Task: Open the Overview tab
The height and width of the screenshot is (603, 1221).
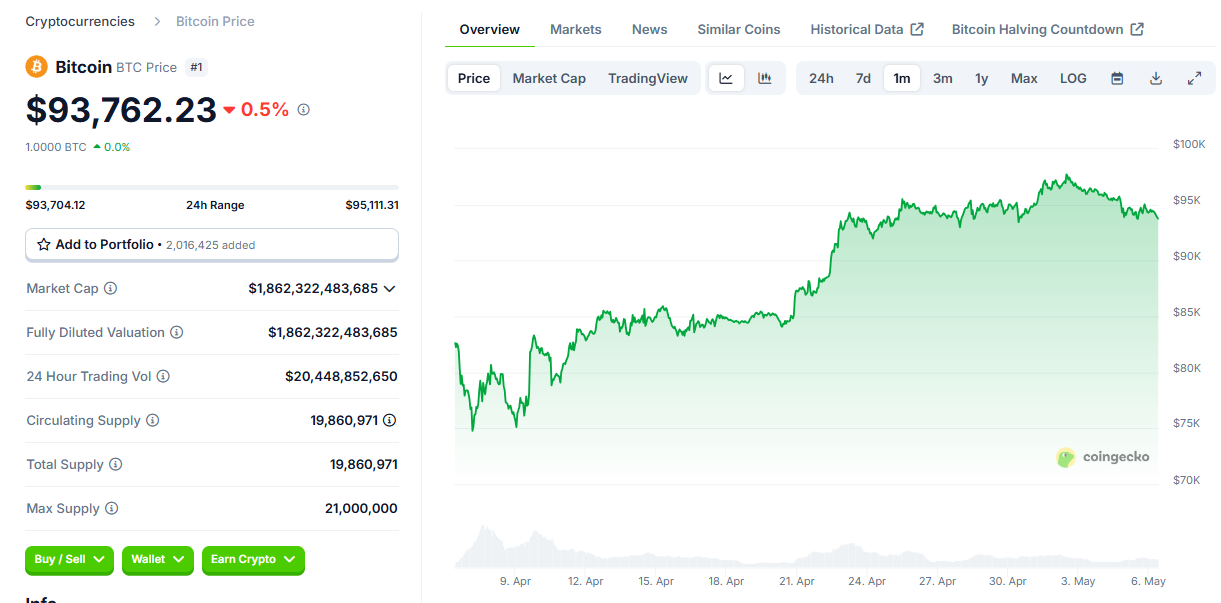Action: (x=490, y=29)
